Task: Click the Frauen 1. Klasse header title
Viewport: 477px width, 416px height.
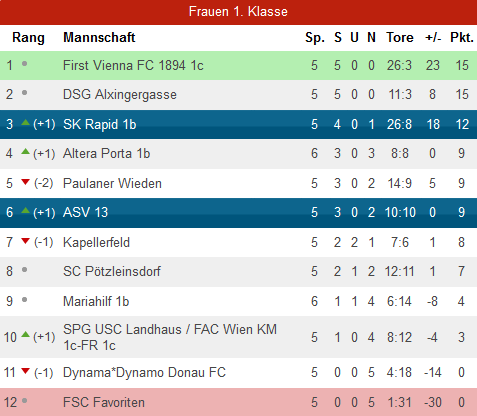Action: pos(238,12)
